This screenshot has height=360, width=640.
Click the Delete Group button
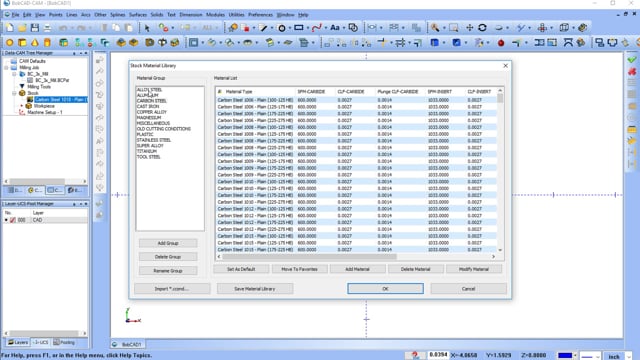click(168, 257)
